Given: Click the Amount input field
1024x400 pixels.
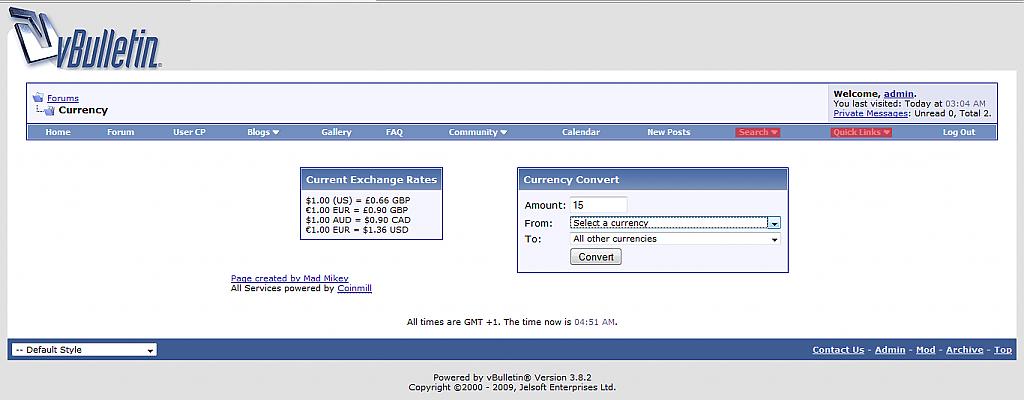Looking at the screenshot, I should pos(598,205).
